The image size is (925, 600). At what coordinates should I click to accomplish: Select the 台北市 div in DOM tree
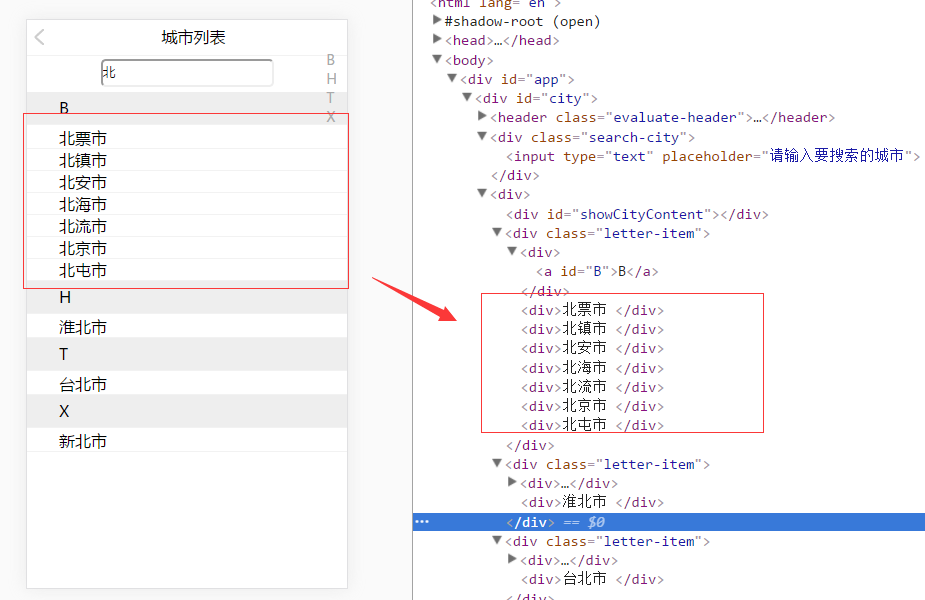click(x=592, y=579)
